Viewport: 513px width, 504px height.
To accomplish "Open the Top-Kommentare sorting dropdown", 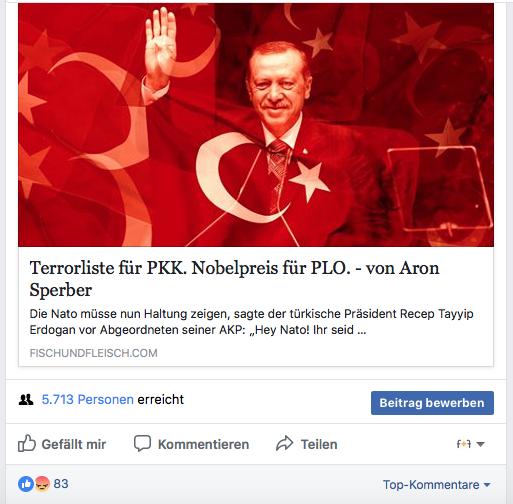I will coord(437,485).
